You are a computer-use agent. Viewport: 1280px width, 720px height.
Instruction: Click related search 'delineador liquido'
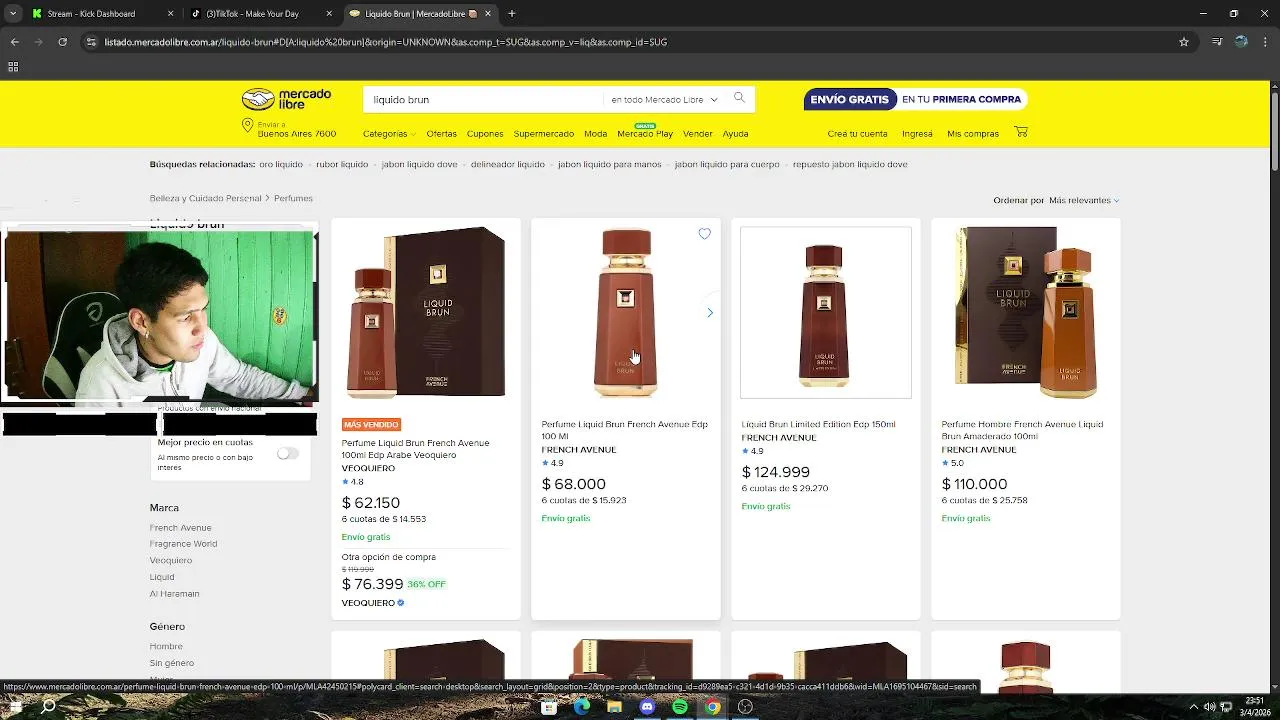point(508,164)
